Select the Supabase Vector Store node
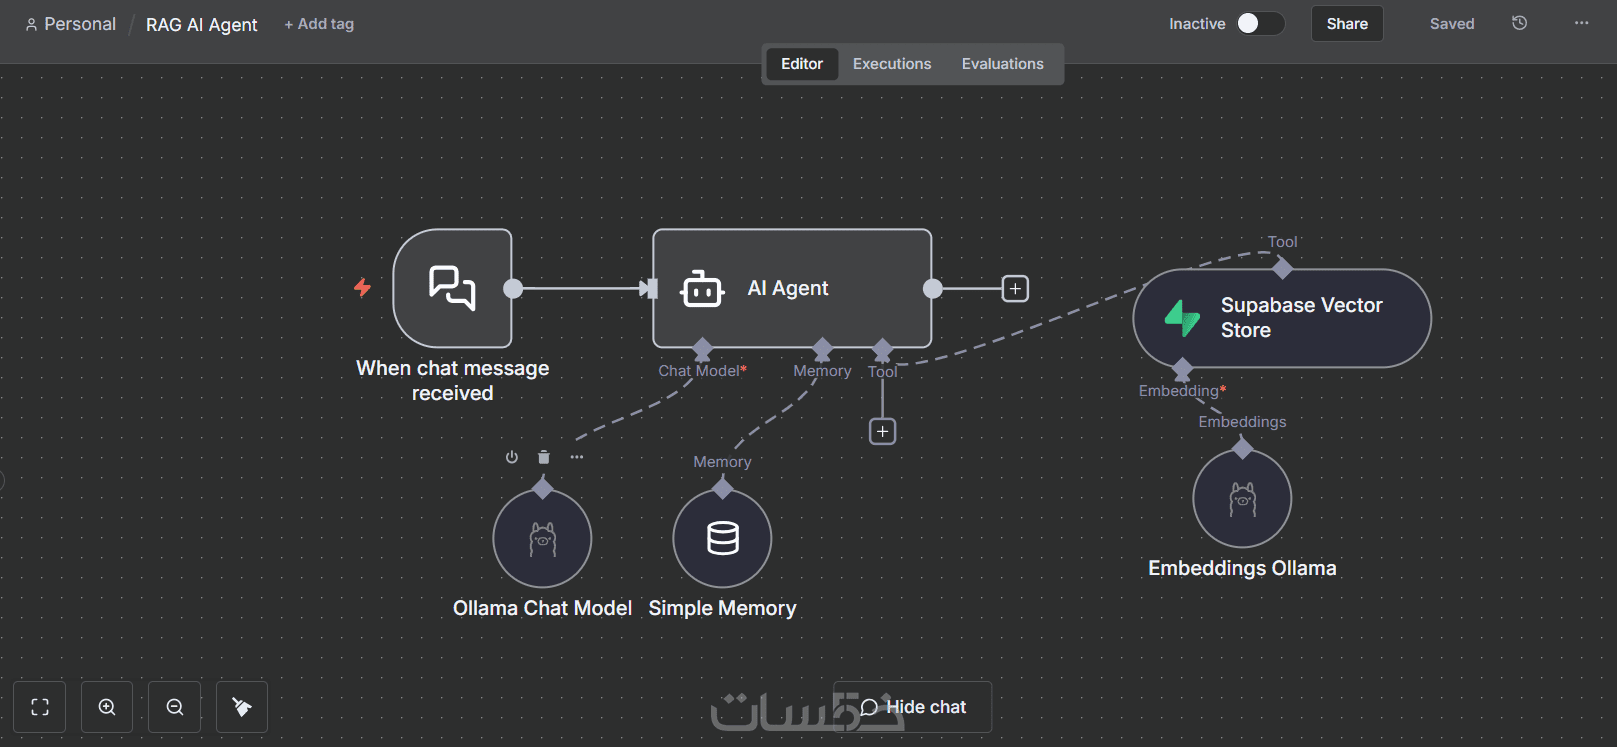Screen dimensions: 1617x747 (x=1282, y=318)
